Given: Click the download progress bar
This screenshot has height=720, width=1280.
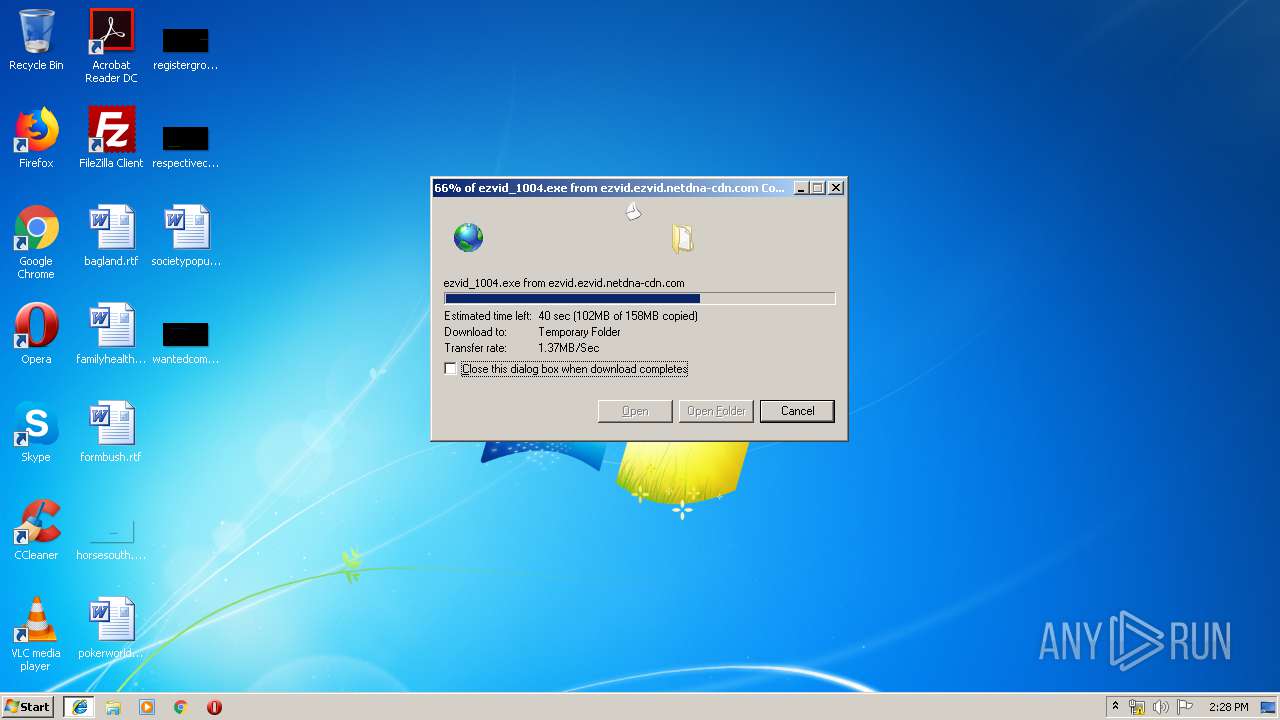Looking at the screenshot, I should coord(639,298).
